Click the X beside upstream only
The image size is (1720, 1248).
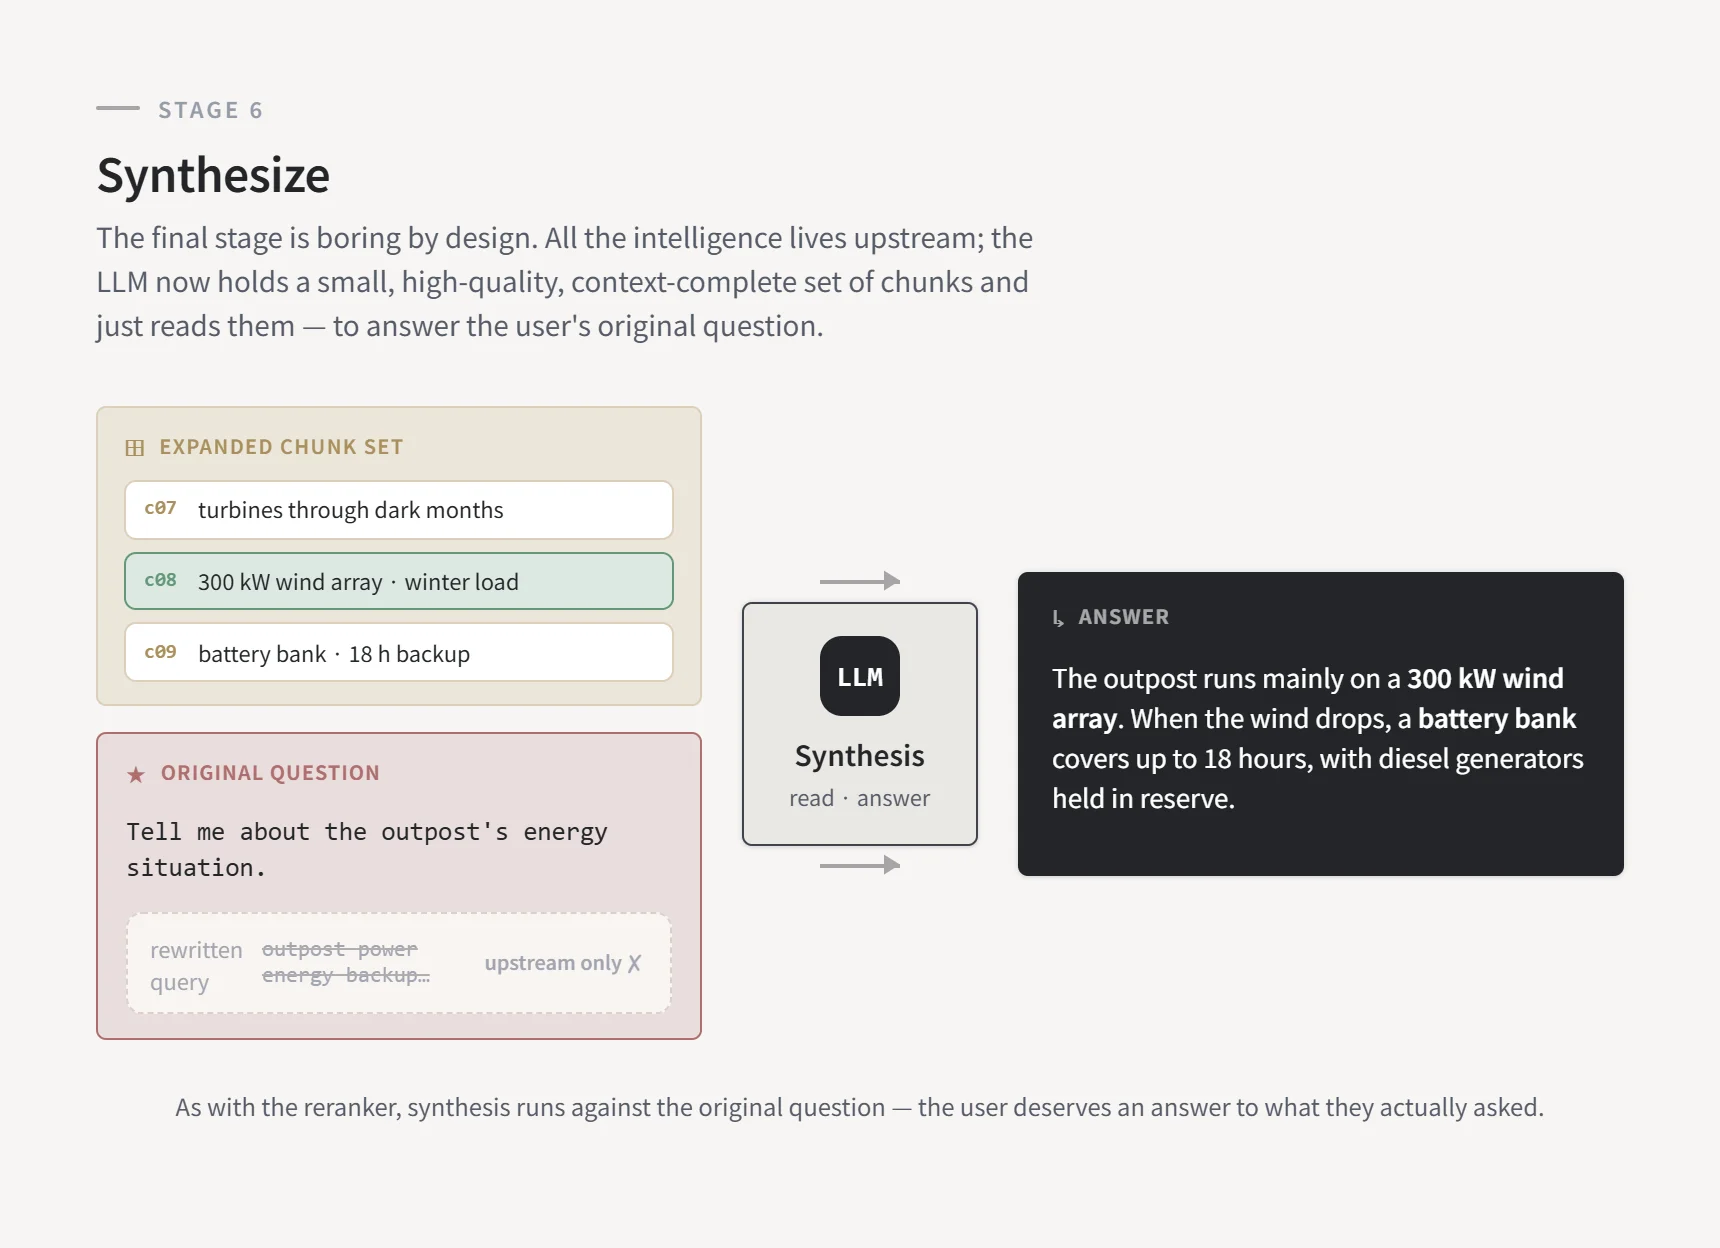click(634, 963)
